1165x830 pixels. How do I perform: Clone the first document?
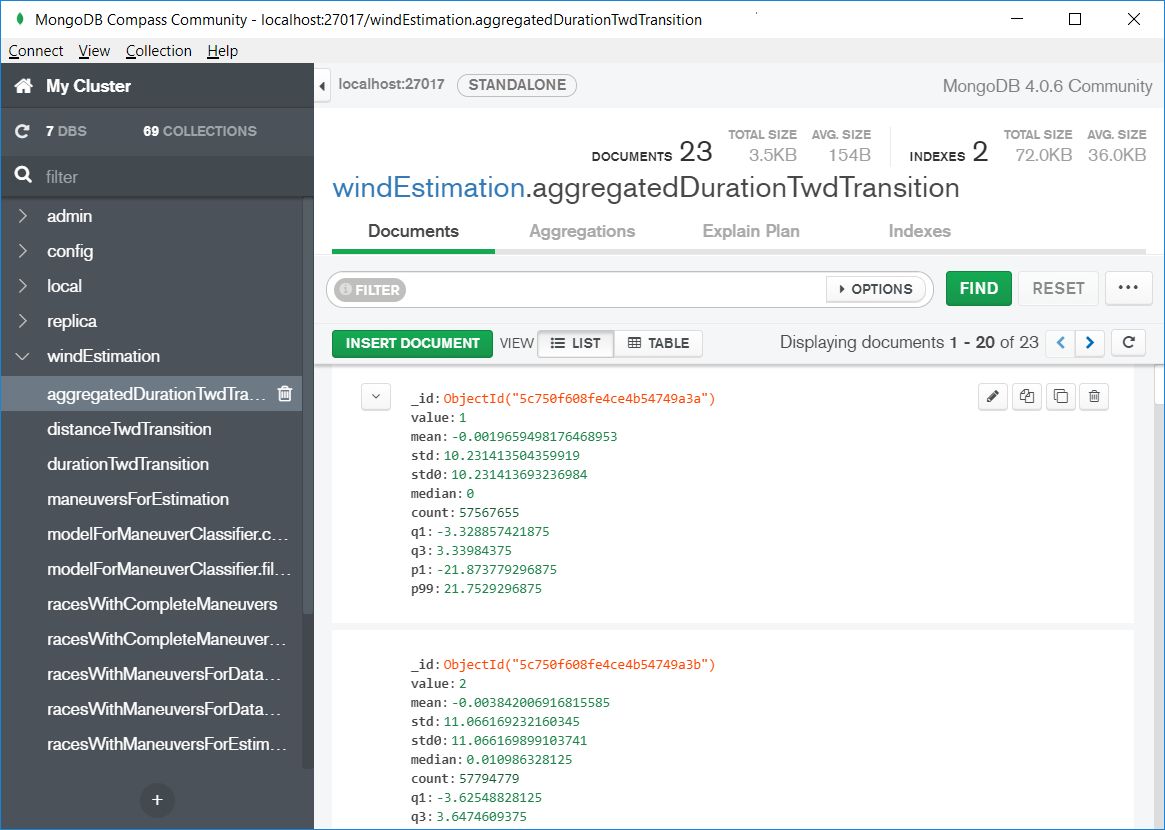coord(1061,396)
